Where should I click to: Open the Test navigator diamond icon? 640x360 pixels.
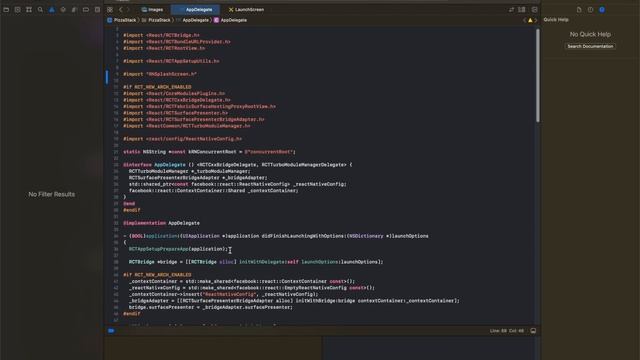(x=63, y=9)
